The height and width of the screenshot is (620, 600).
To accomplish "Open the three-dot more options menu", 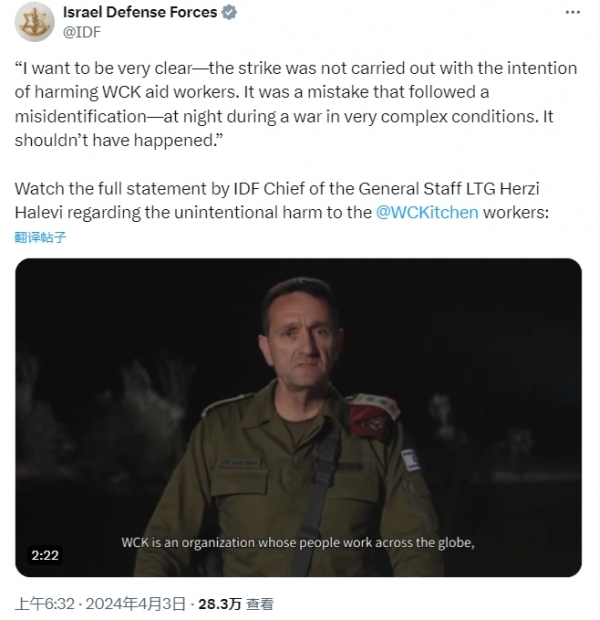I will 572,12.
